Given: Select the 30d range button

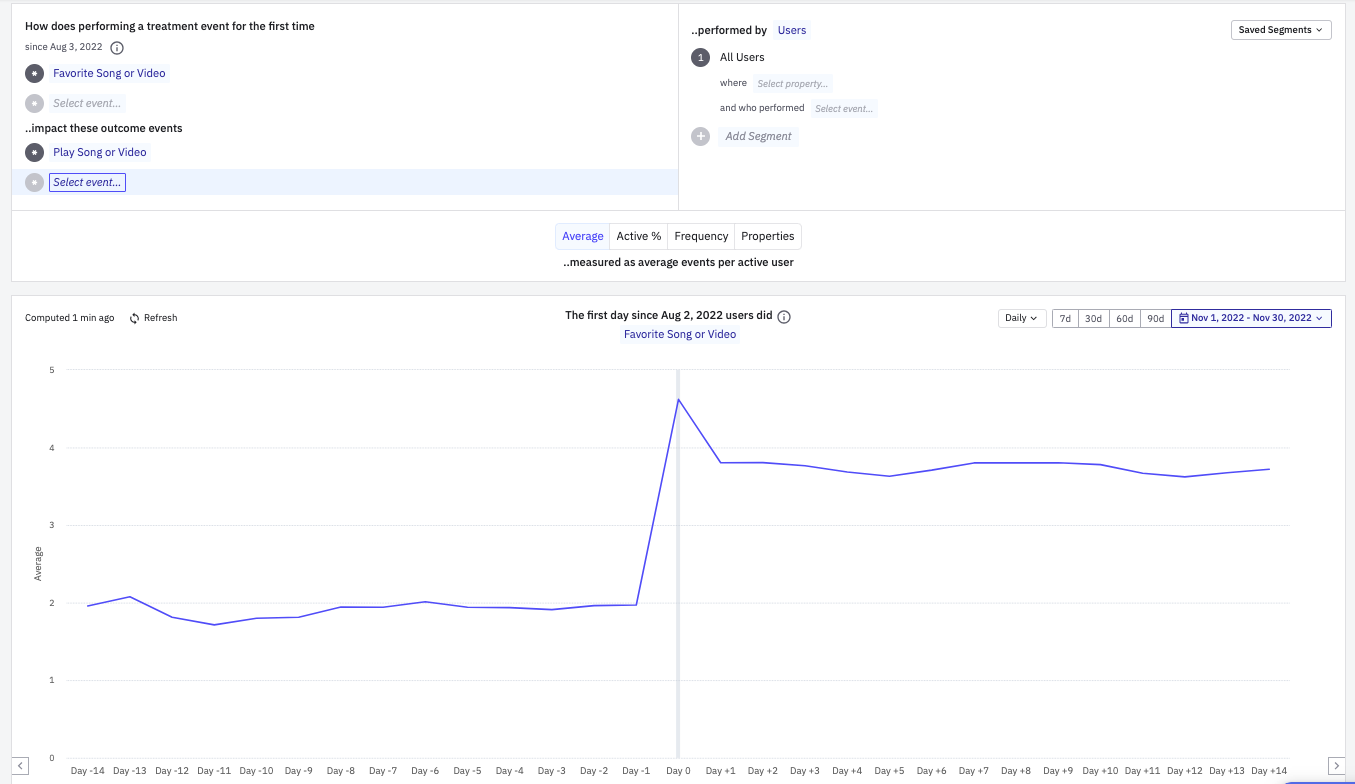Looking at the screenshot, I should coord(1094,318).
